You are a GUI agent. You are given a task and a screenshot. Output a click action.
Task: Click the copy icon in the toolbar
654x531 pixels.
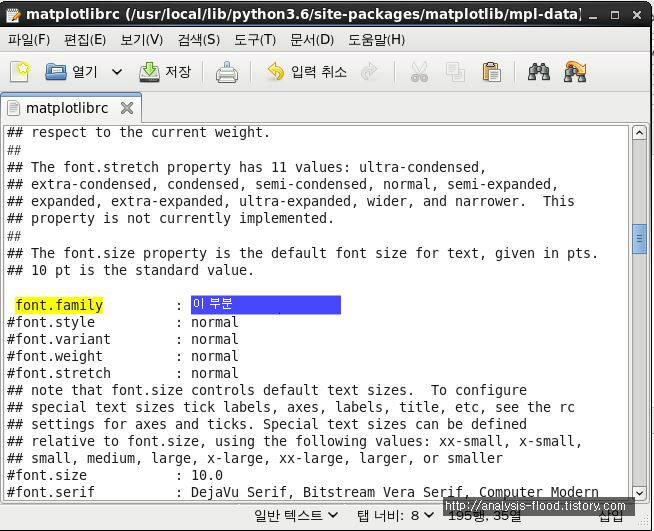[455, 72]
